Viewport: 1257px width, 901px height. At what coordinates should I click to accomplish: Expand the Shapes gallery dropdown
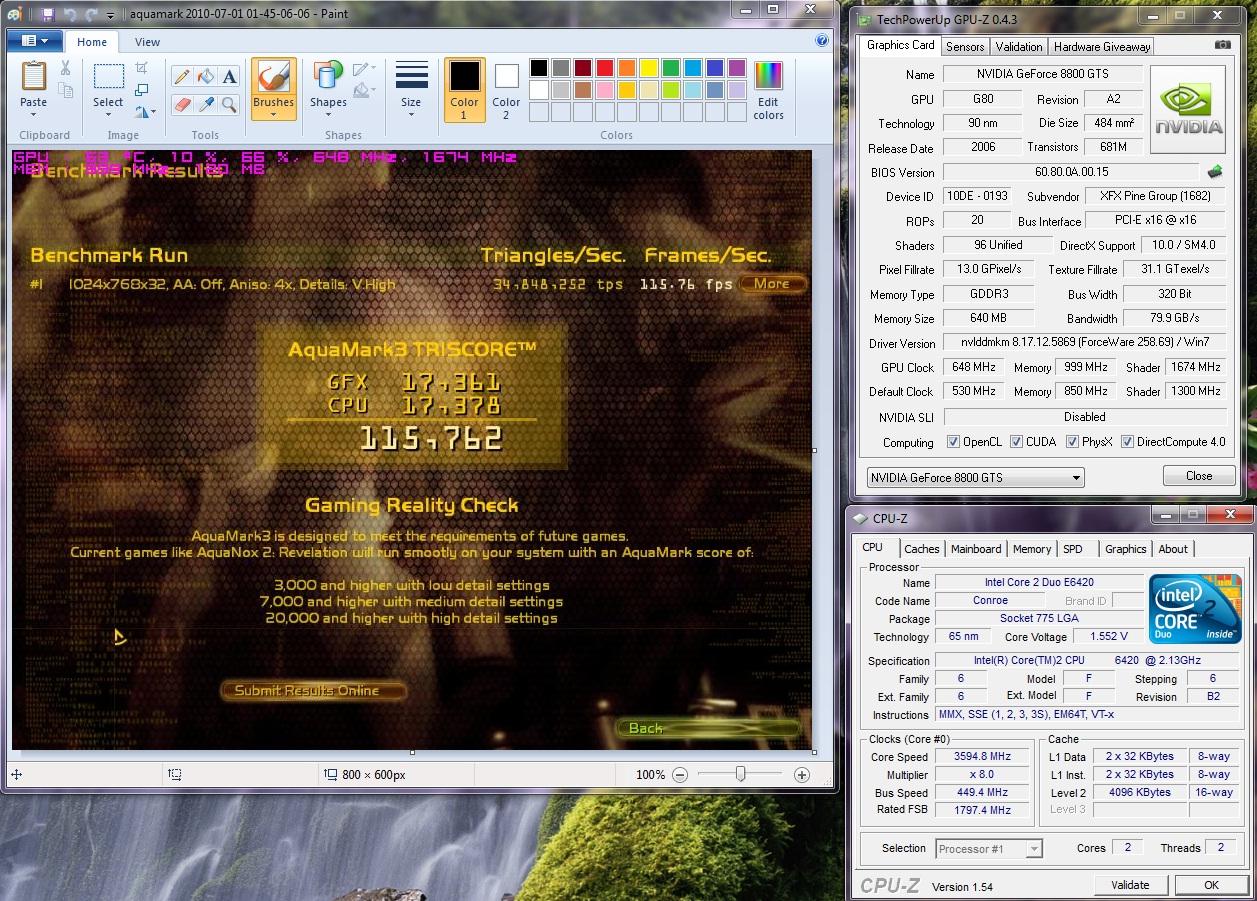point(328,113)
